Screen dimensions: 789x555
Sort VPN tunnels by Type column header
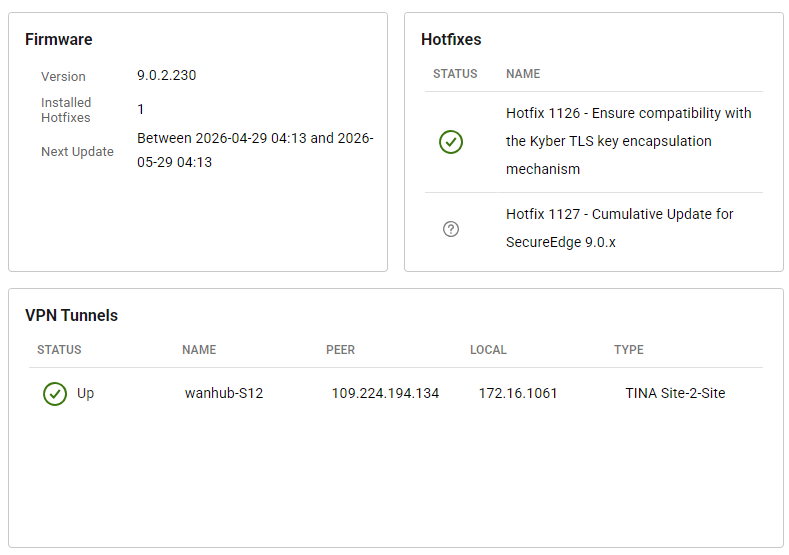click(x=629, y=350)
